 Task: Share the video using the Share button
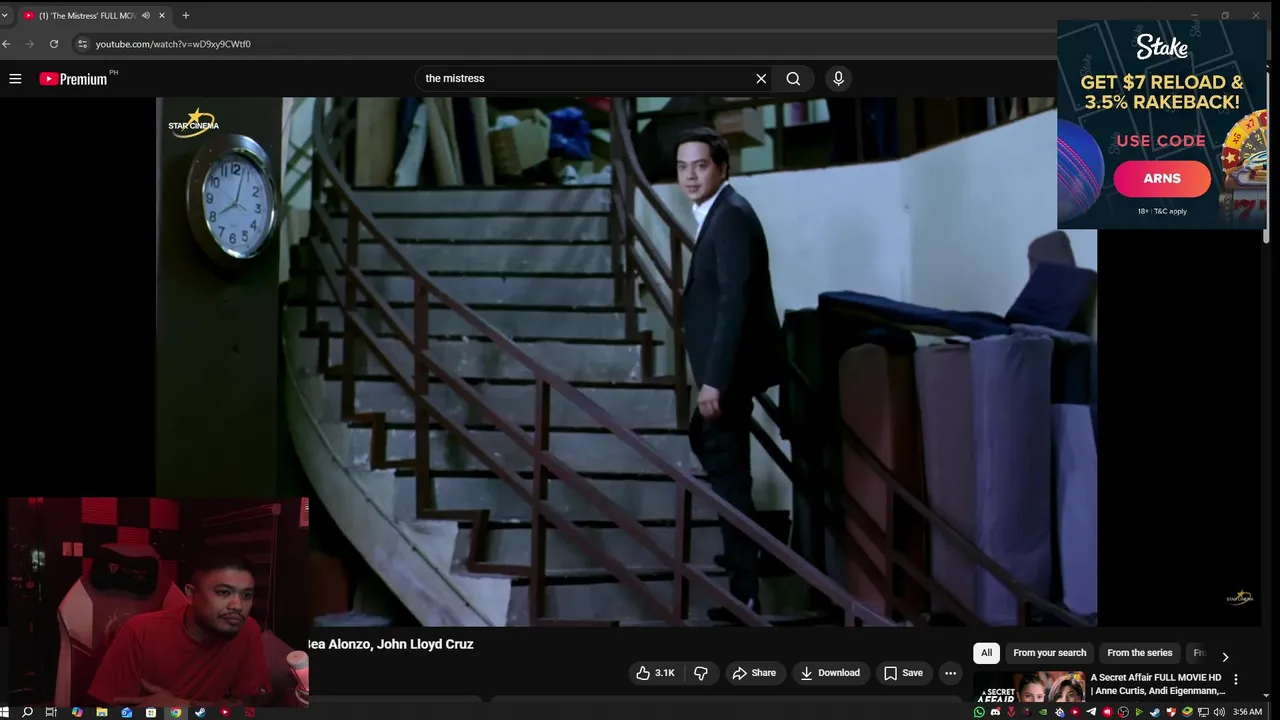point(754,673)
